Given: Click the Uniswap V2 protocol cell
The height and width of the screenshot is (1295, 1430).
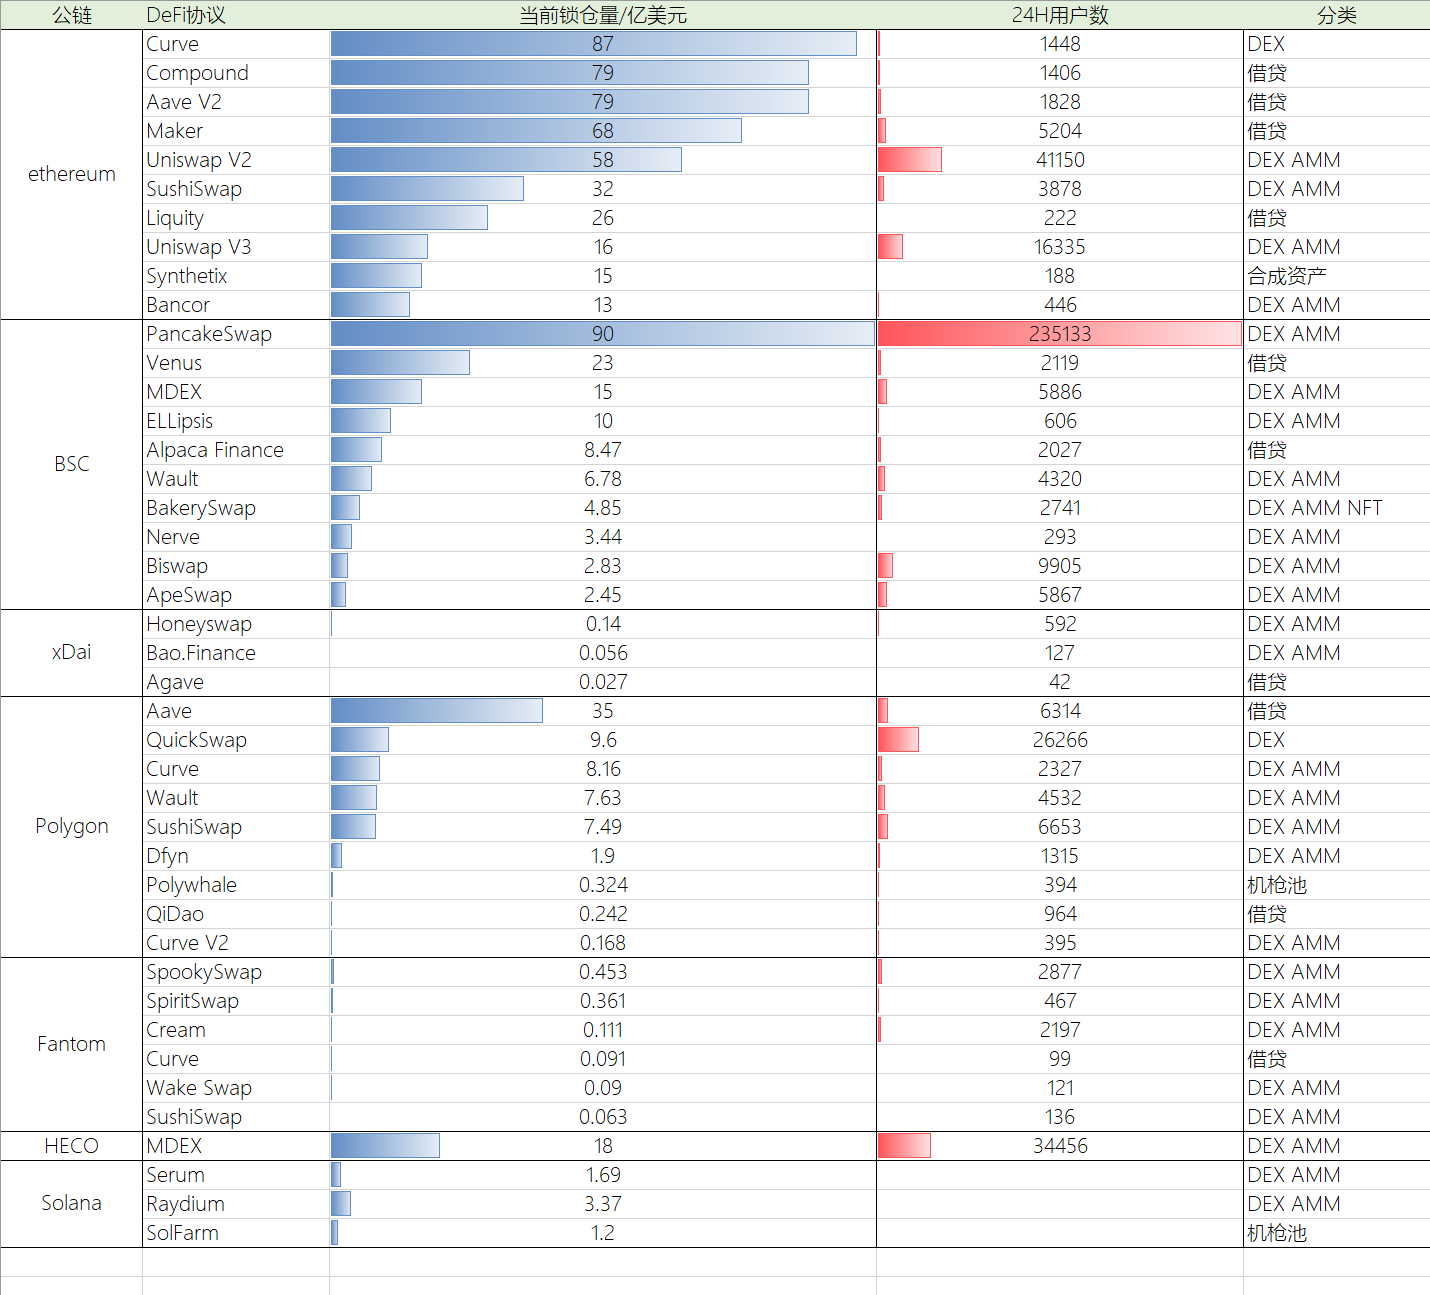Looking at the screenshot, I should (236, 160).
